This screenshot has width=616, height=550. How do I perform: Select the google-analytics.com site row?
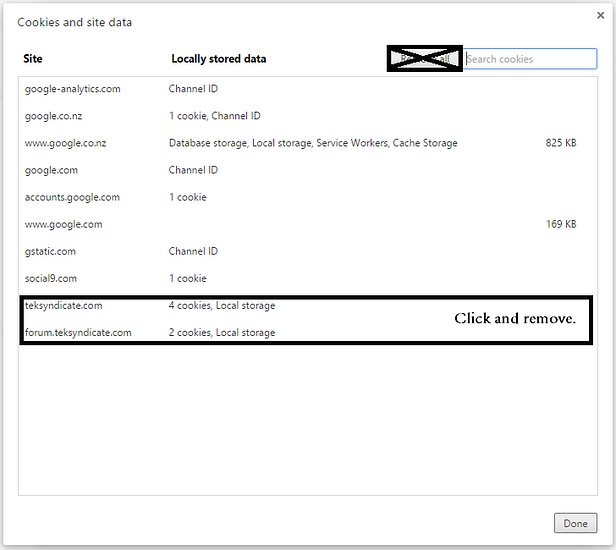point(73,89)
